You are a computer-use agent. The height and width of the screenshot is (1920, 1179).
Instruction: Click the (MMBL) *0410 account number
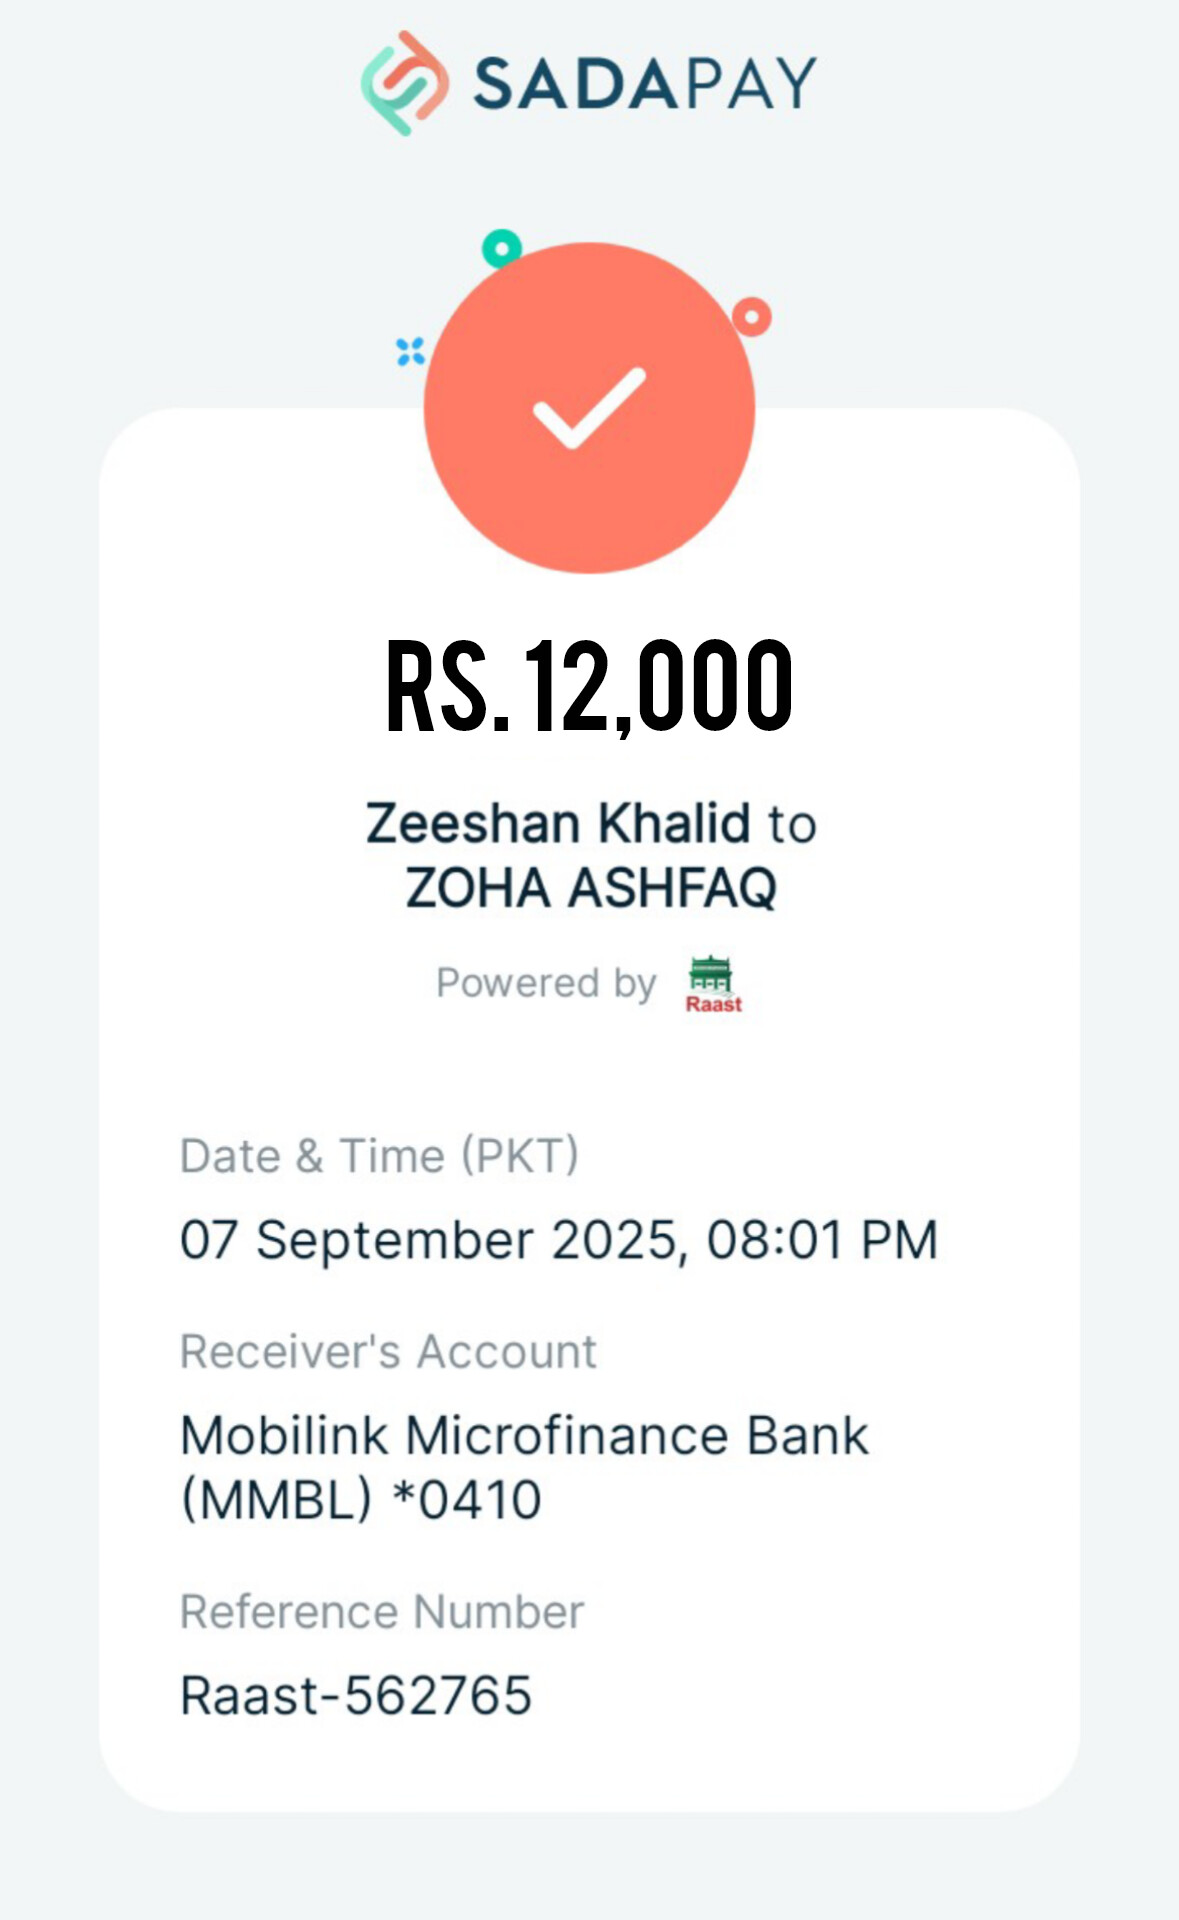361,1500
